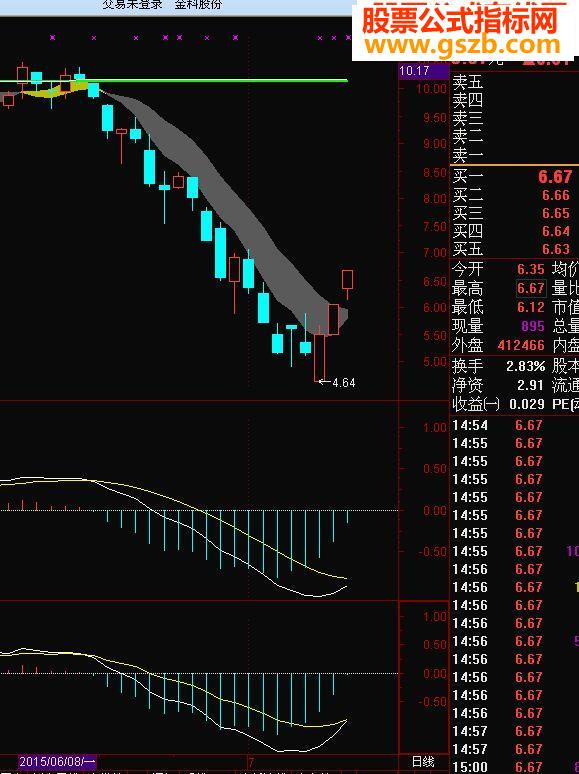
Task: Click the long red candlestick touching 4.64
Action: 320,357
